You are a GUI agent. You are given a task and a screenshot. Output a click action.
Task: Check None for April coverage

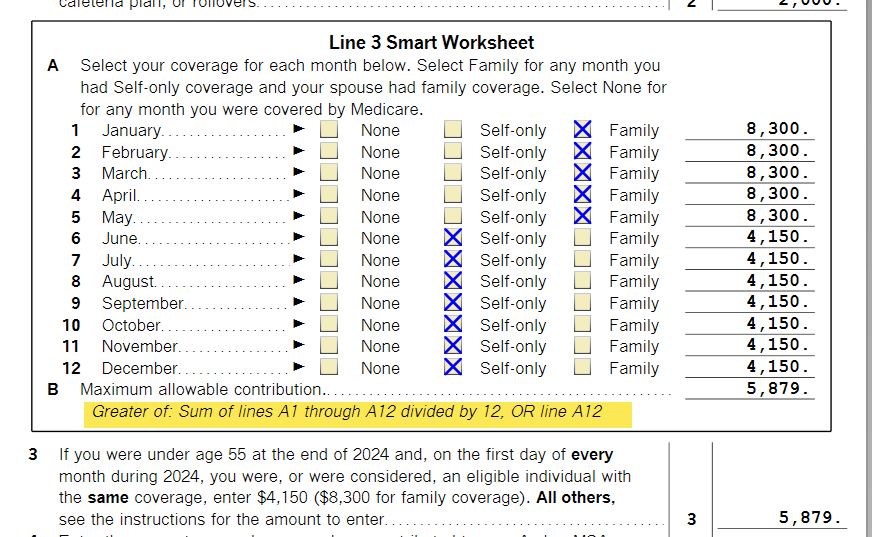pyautogui.click(x=329, y=195)
